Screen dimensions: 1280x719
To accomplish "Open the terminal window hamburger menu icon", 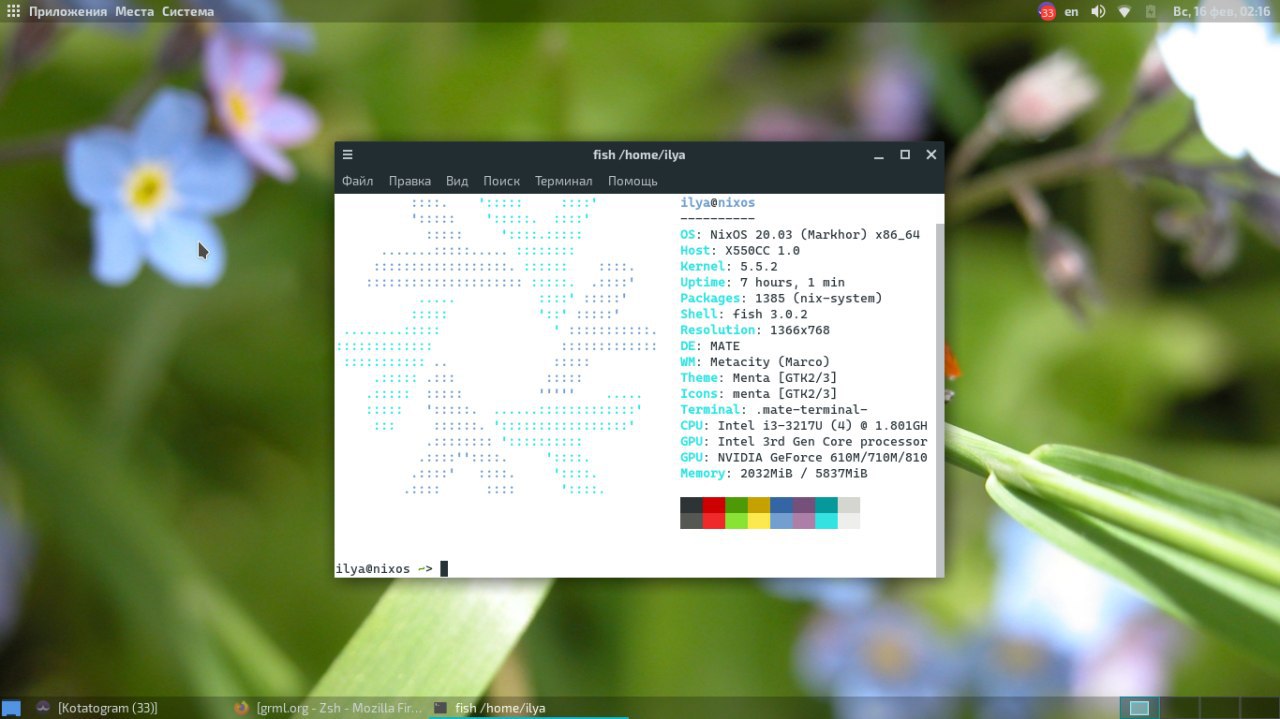I will tap(347, 155).
